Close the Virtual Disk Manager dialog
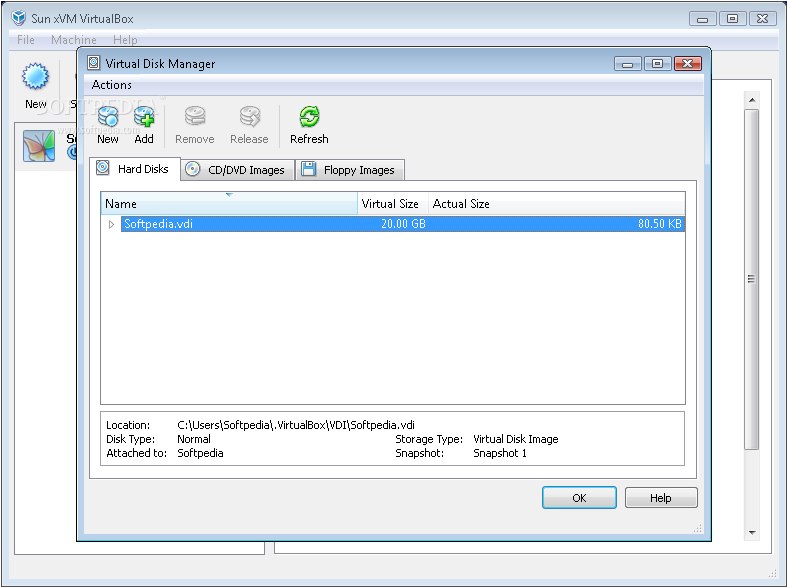The width and height of the screenshot is (787, 587). pos(688,64)
